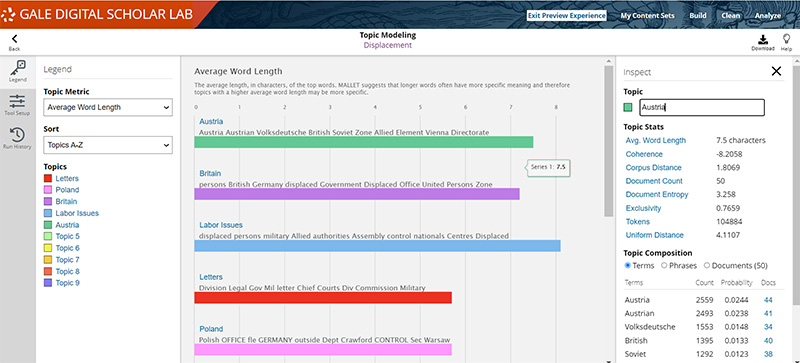This screenshot has height=363, width=800.
Task: Open the Legend panel icon
Action: [x=17, y=67]
